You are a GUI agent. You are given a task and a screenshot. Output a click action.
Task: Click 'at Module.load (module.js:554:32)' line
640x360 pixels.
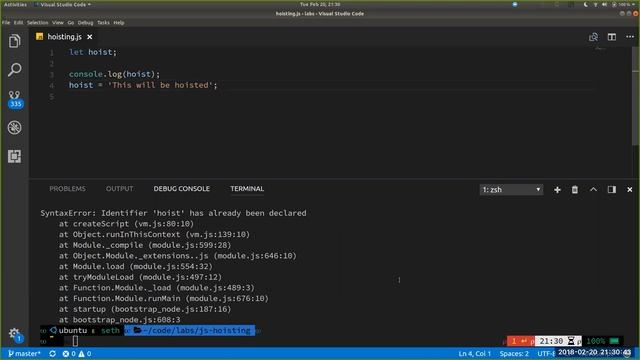(136, 267)
